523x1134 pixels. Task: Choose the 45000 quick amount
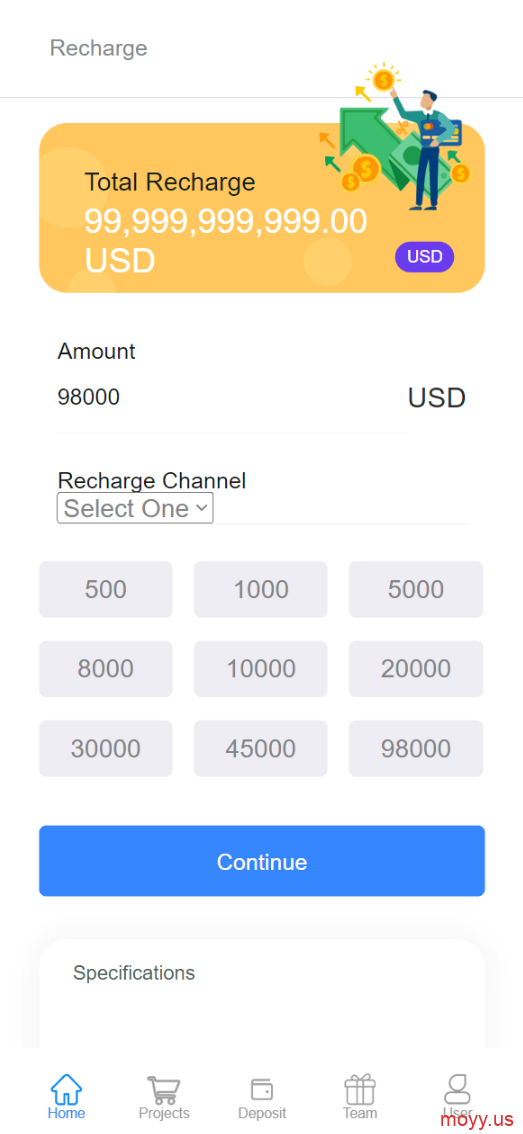click(x=260, y=749)
